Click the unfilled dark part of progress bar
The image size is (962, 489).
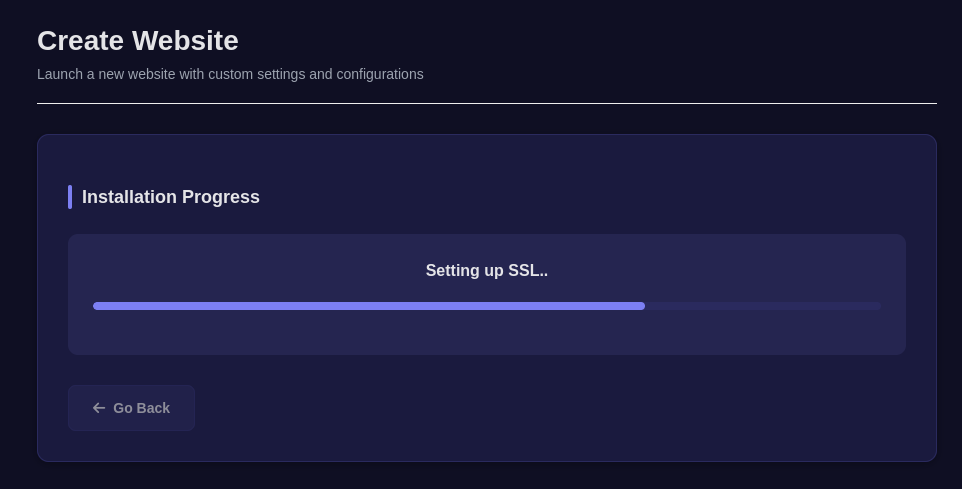coord(762,306)
